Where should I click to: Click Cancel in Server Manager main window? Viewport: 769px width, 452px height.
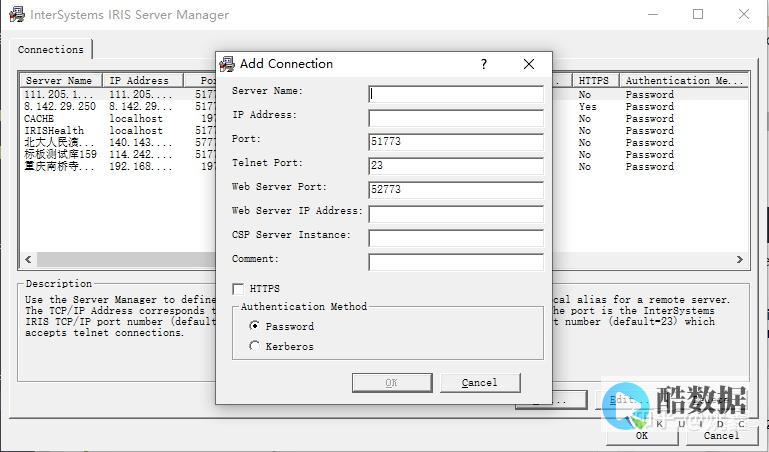point(721,435)
